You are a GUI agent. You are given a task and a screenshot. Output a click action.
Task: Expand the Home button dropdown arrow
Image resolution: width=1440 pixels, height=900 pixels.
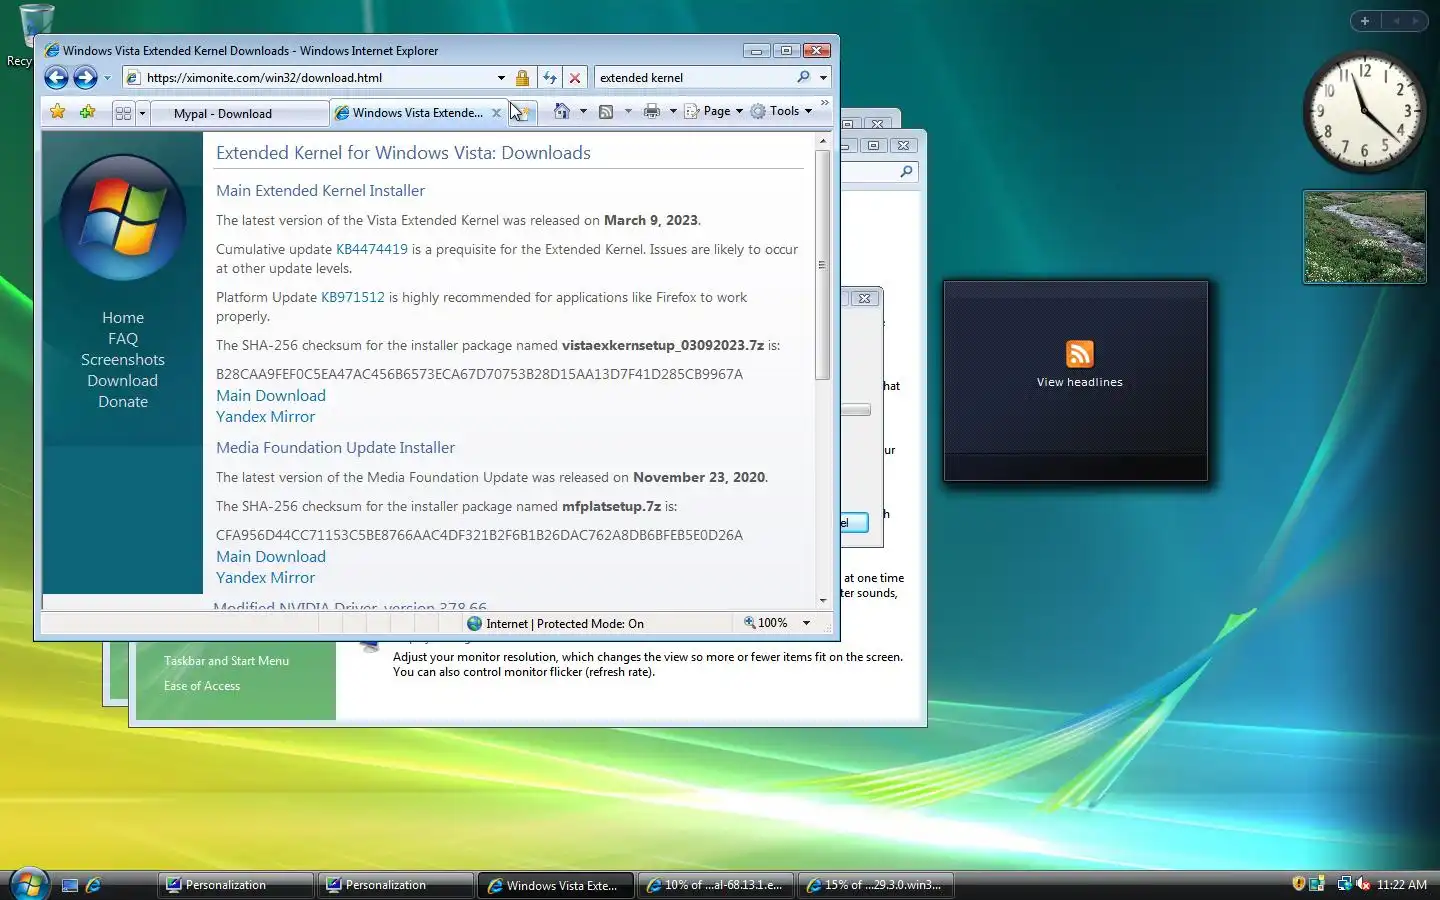pyautogui.click(x=583, y=111)
